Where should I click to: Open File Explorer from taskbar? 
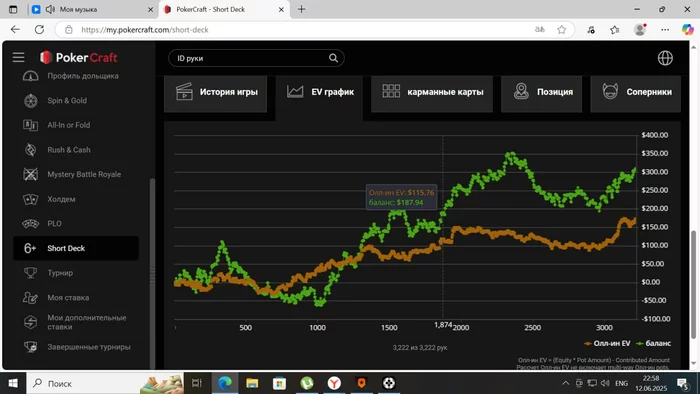click(x=252, y=383)
